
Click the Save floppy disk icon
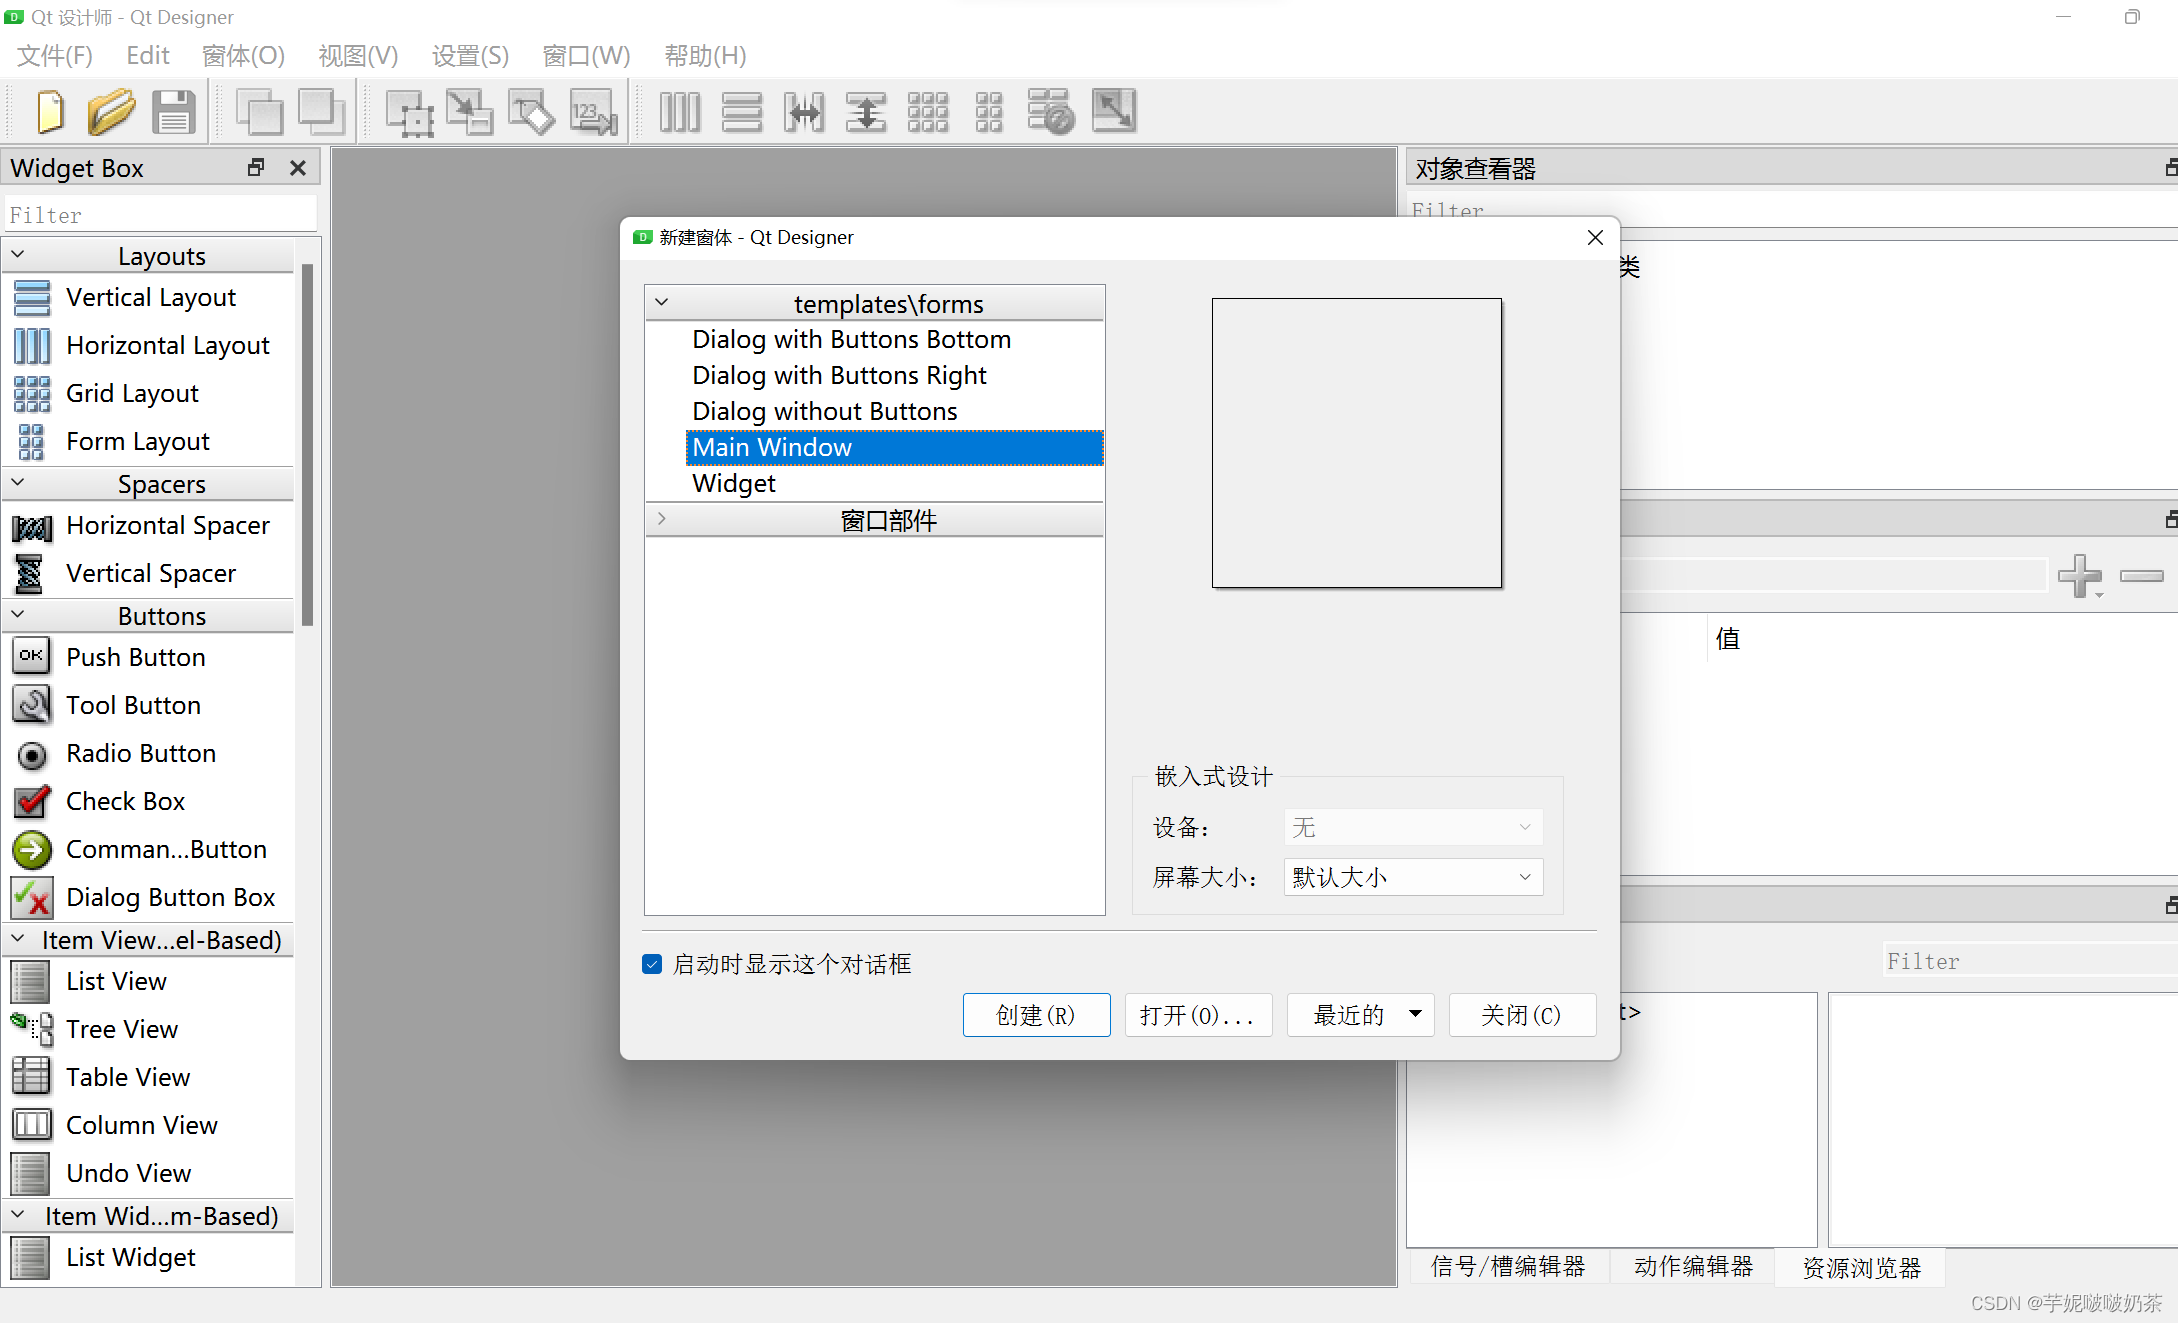(174, 111)
